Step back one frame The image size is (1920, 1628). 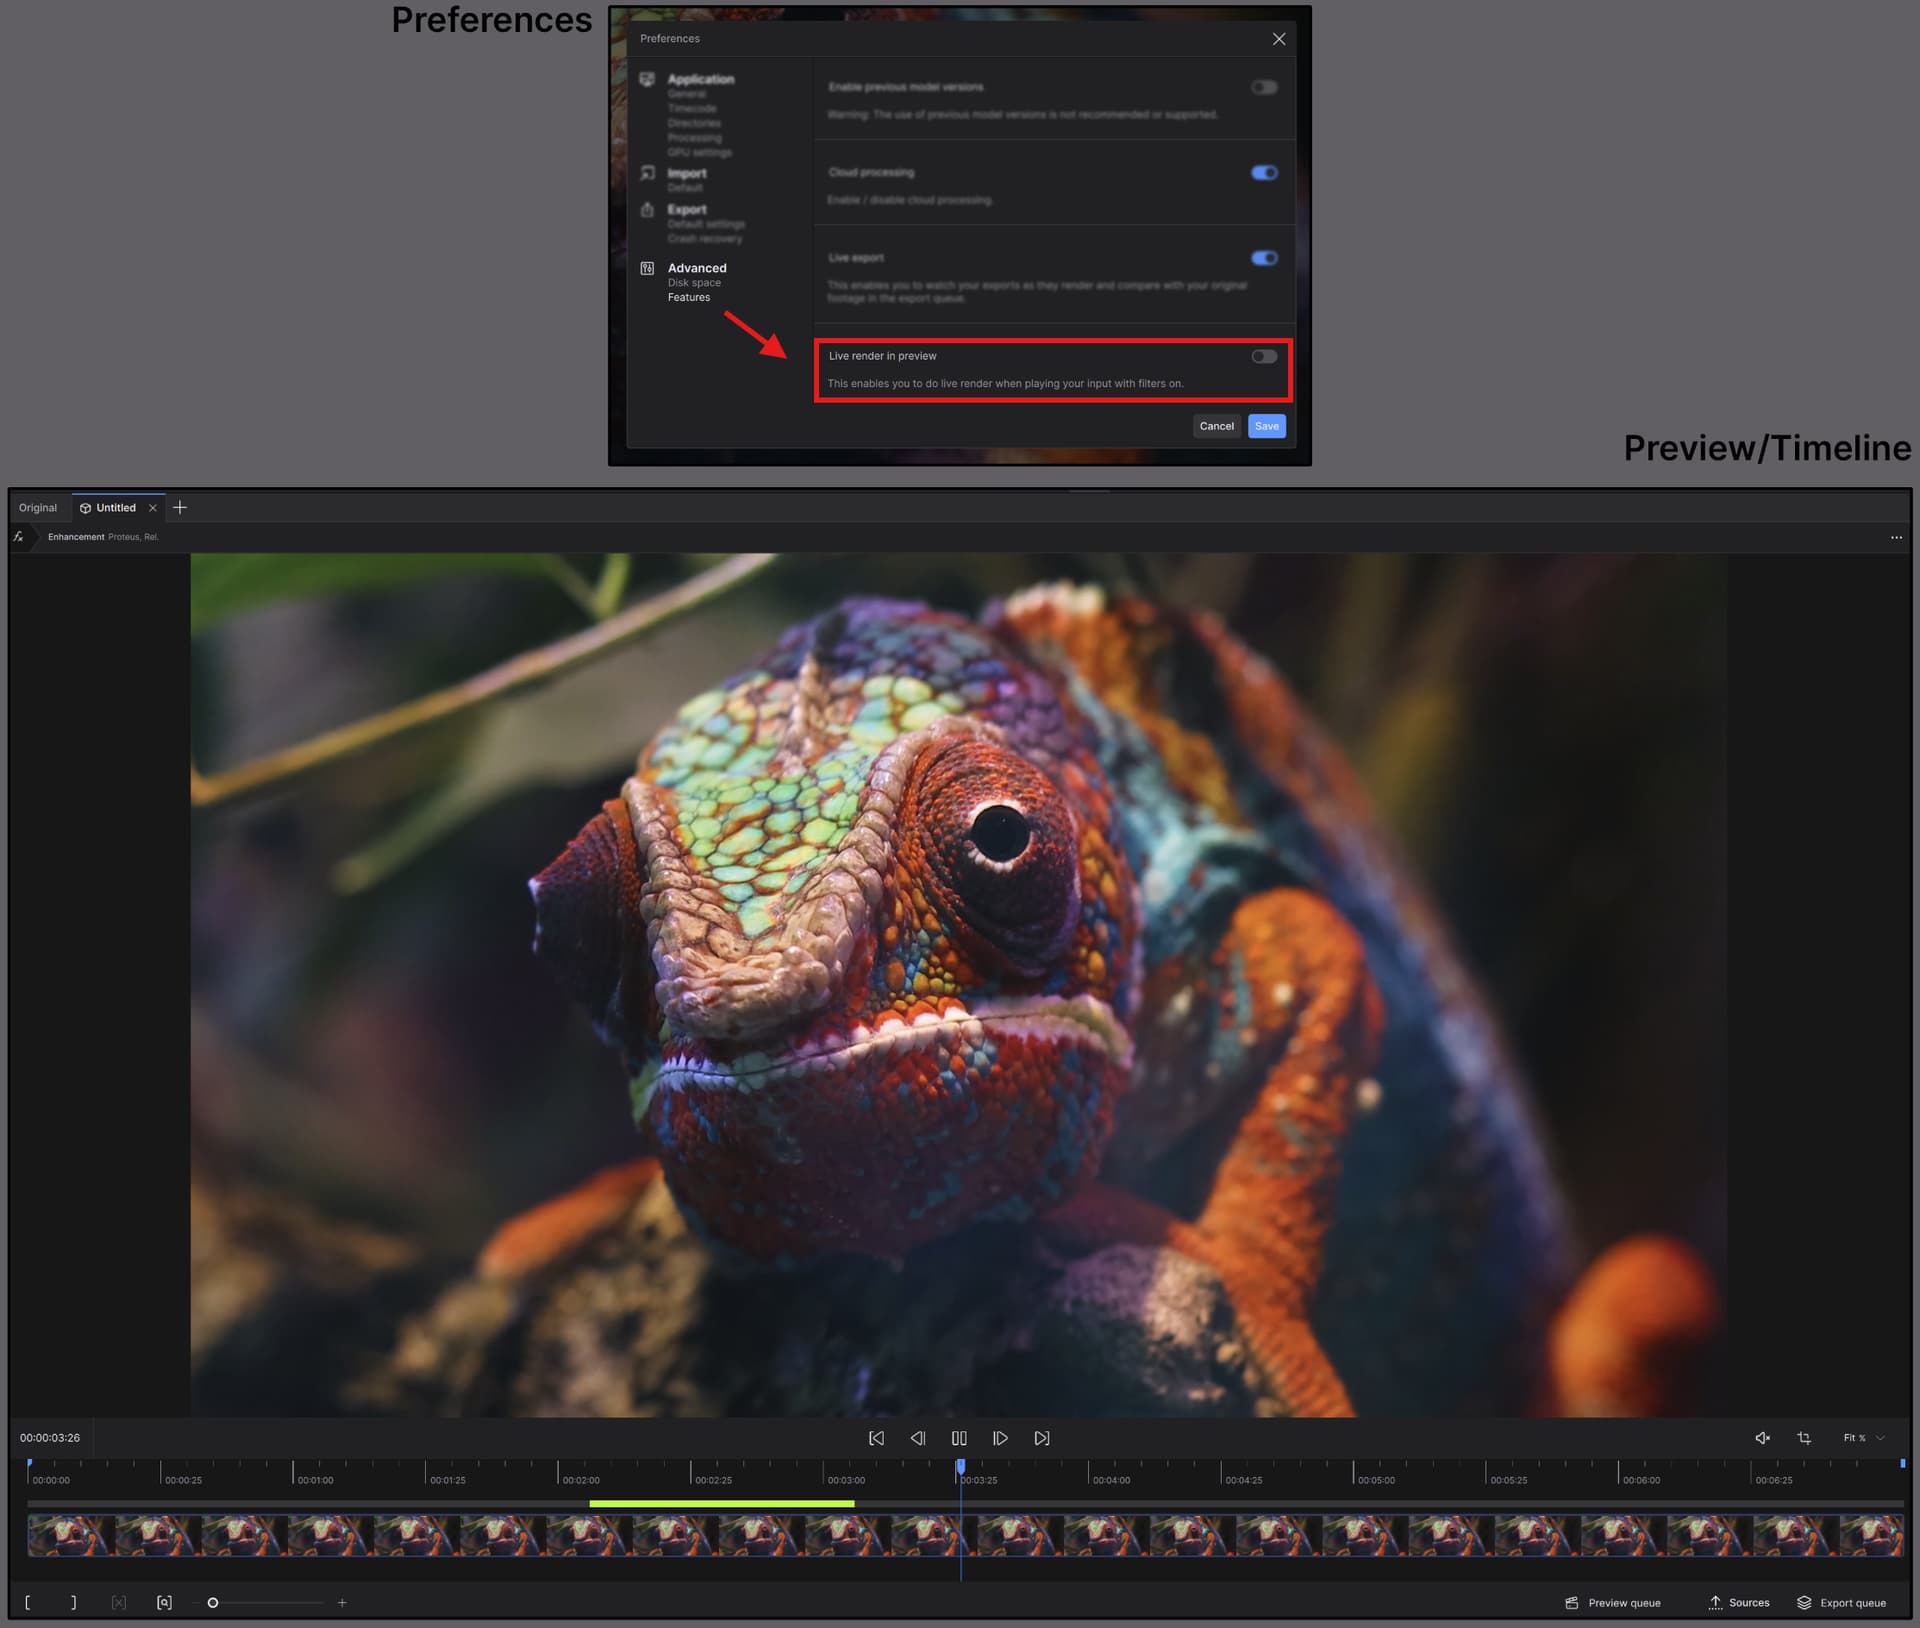coord(917,1438)
